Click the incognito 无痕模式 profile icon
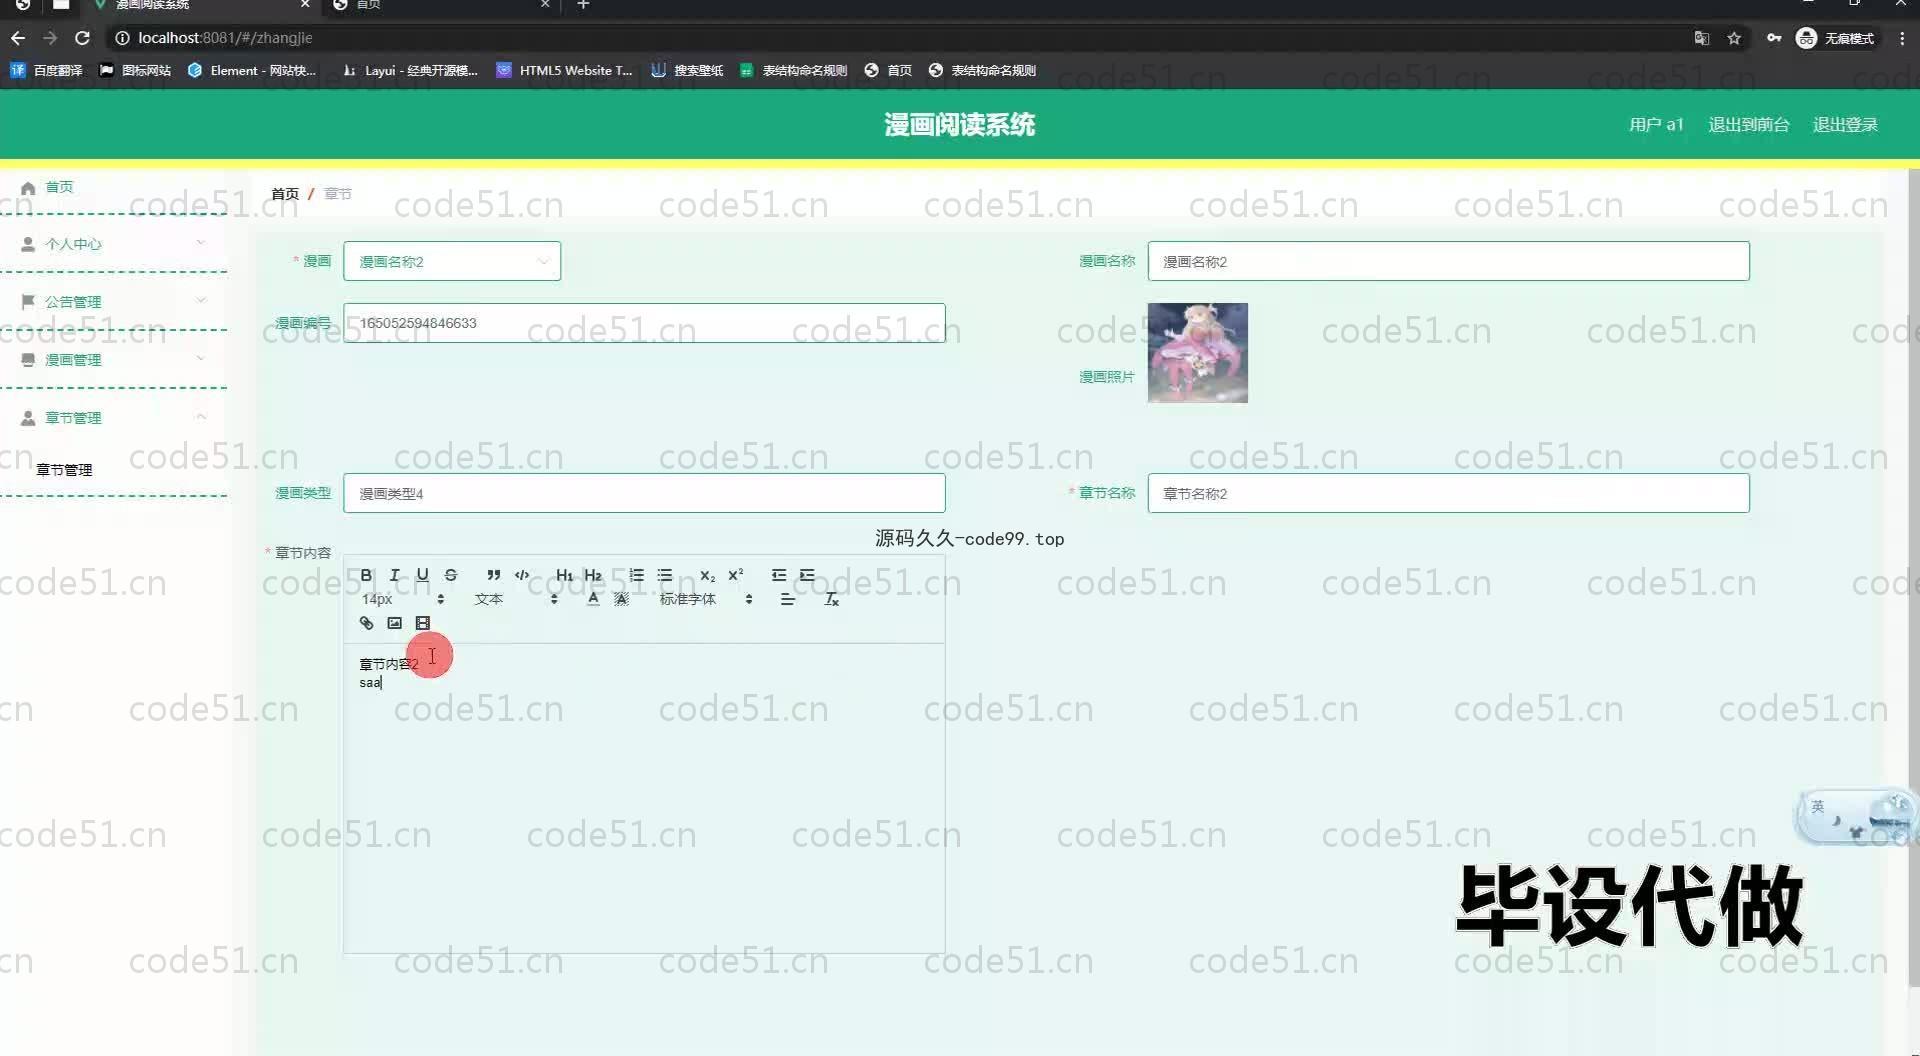This screenshot has width=1920, height=1056. click(x=1835, y=38)
